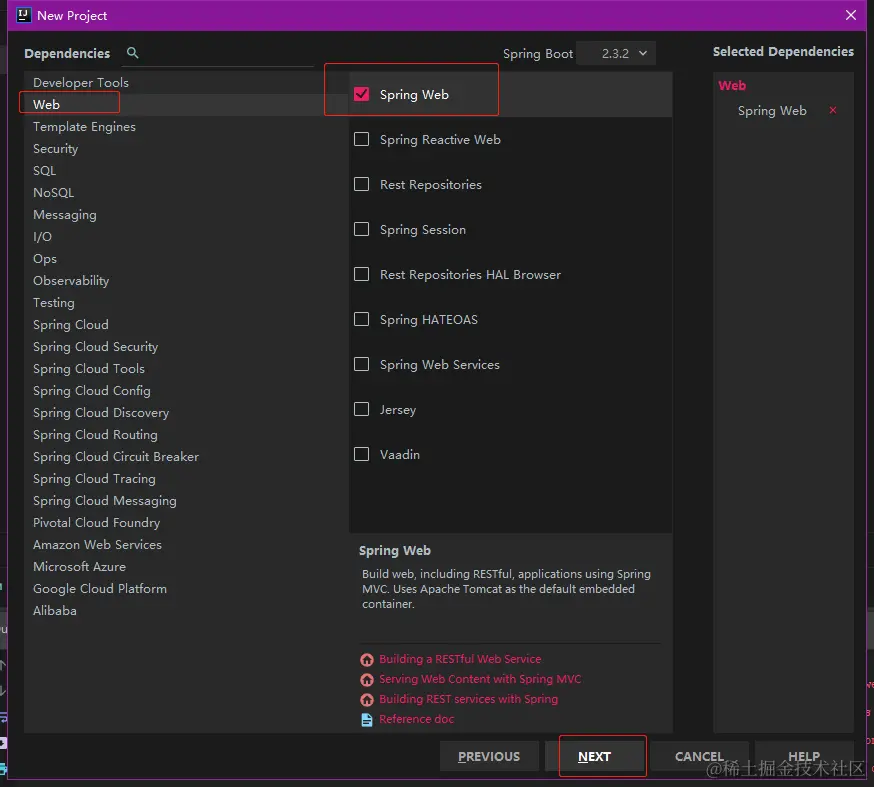The image size is (874, 787).
Task: Open Building a RESTful Web Service link
Action: [x=460, y=659]
